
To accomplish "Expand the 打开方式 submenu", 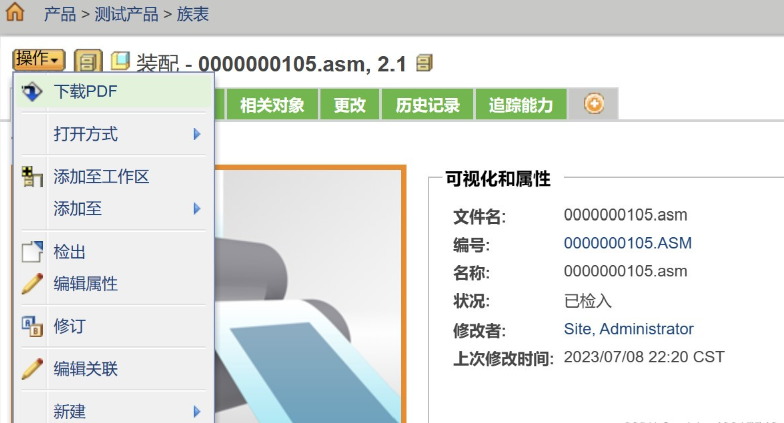I will (x=197, y=134).
